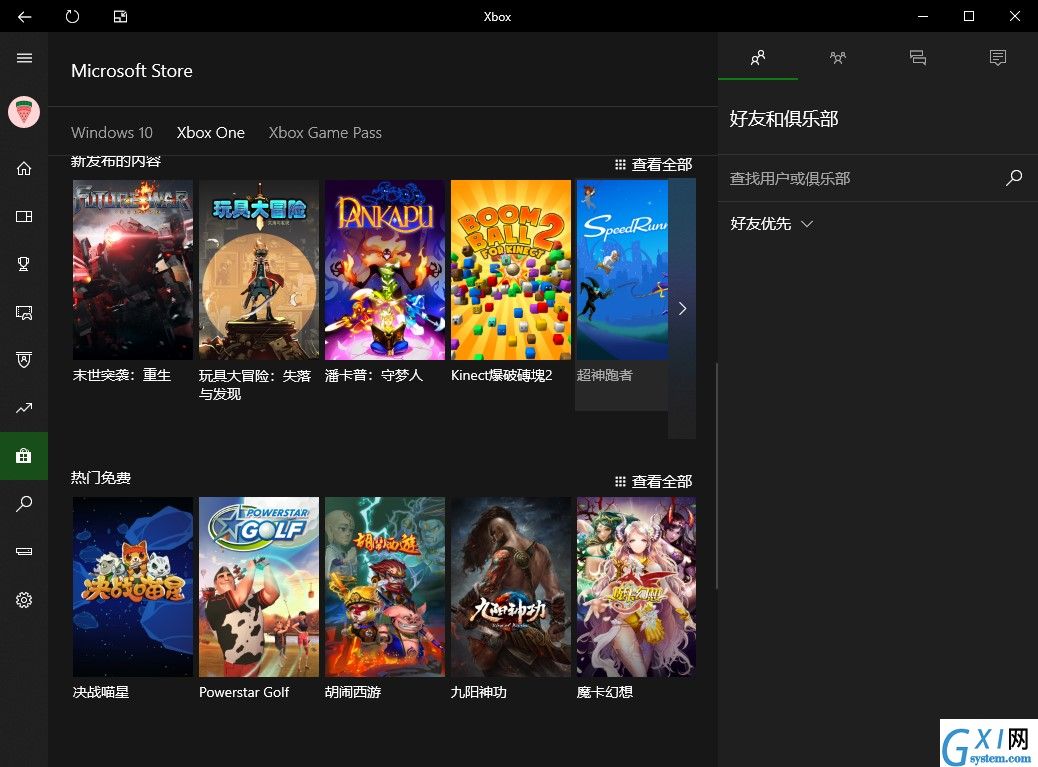Click the Powerstar Golf title text
The width and height of the screenshot is (1038, 767).
tap(244, 692)
